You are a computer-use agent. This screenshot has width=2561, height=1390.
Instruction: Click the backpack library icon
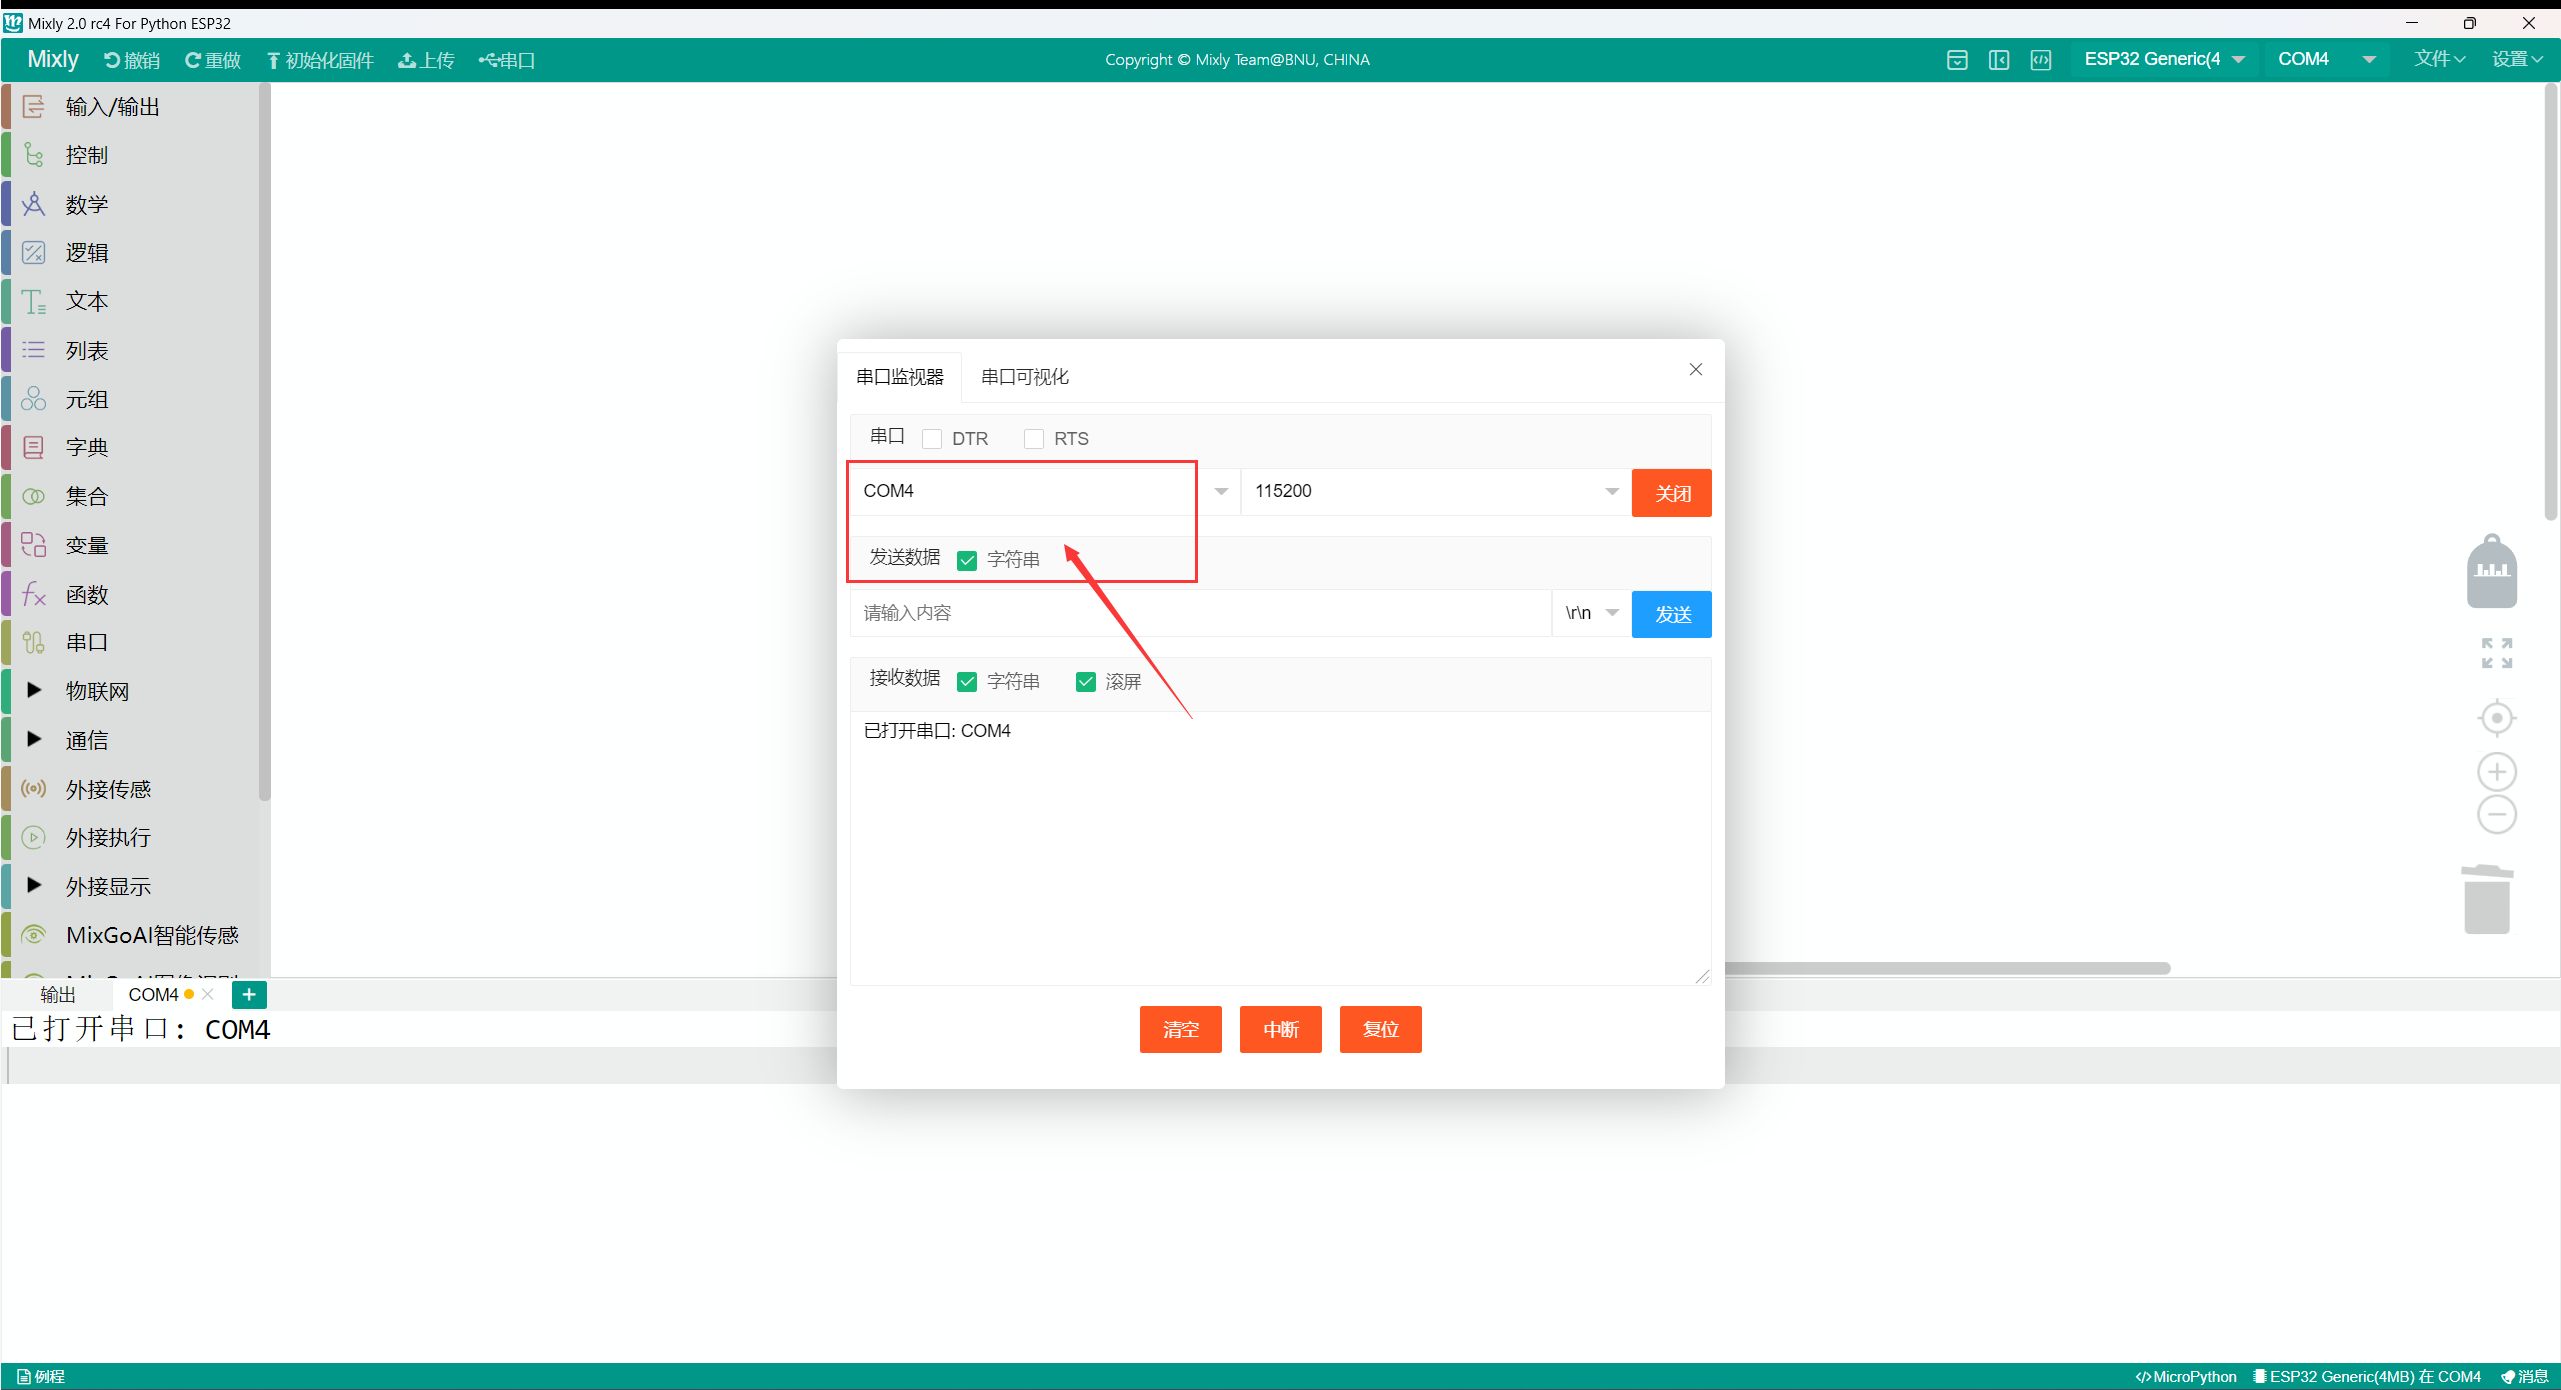point(2491,572)
